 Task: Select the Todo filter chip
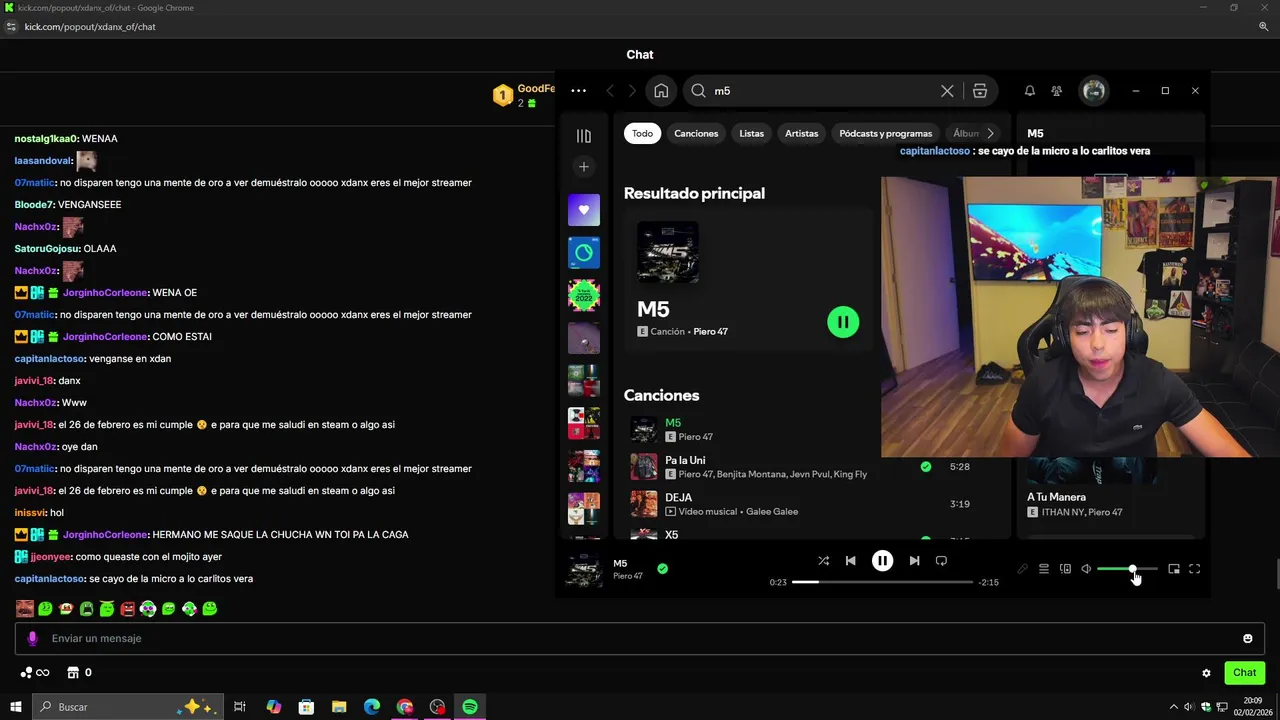pyautogui.click(x=642, y=133)
